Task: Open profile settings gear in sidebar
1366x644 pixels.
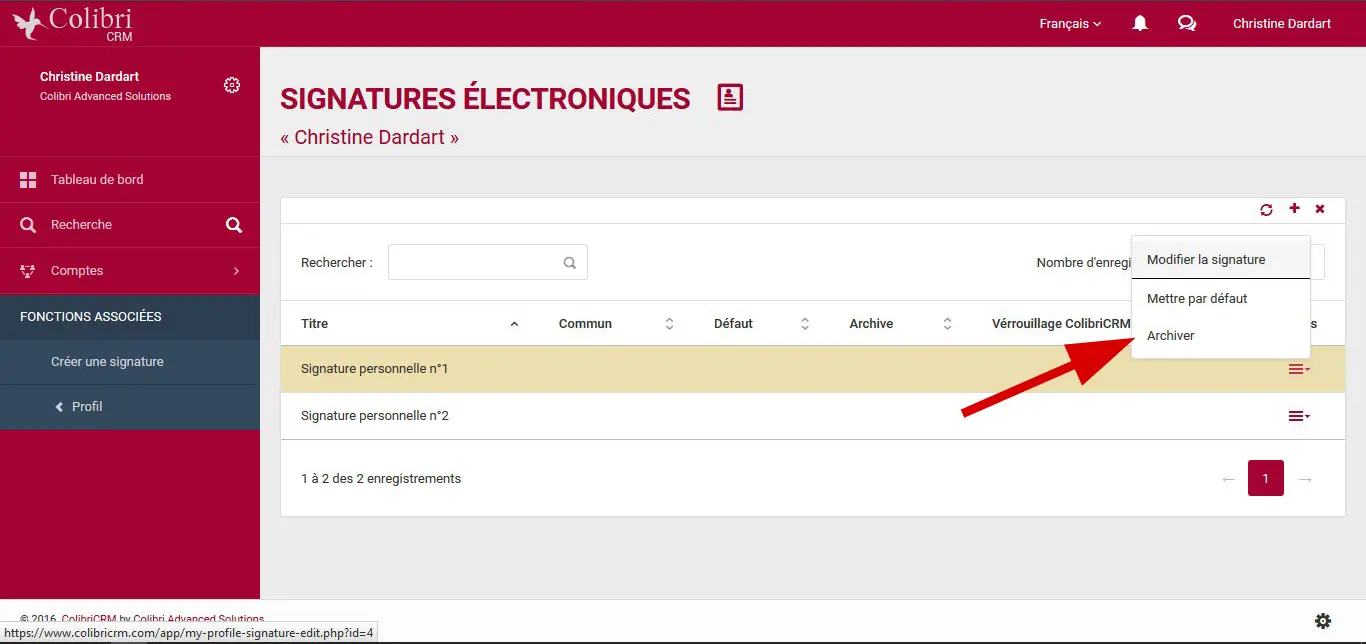Action: coord(232,85)
